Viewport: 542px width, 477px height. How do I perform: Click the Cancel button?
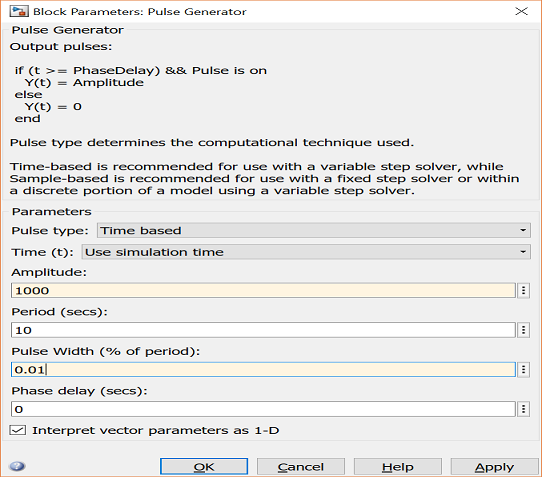[x=301, y=467]
